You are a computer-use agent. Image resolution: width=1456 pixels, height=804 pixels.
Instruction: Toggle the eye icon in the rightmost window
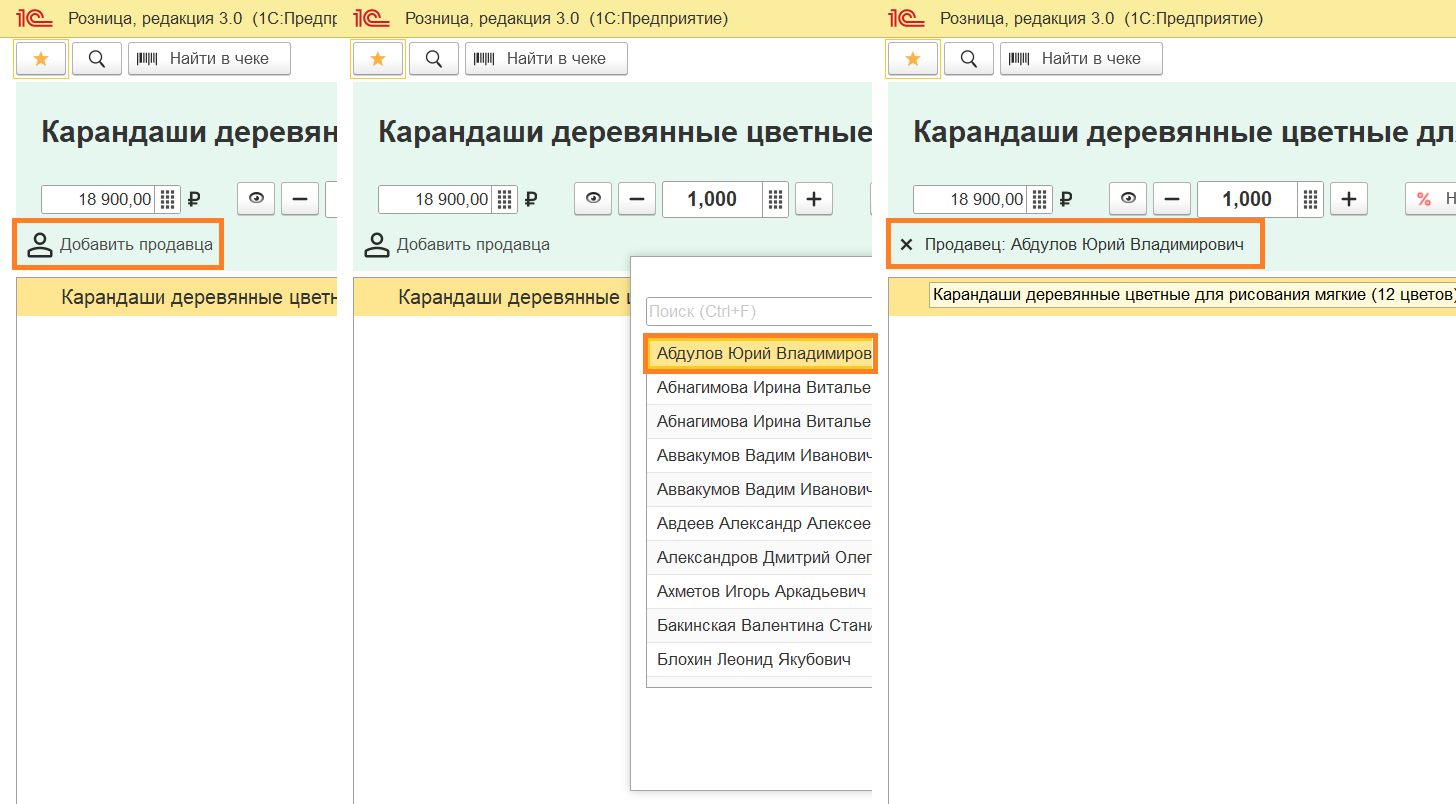[x=1128, y=199]
